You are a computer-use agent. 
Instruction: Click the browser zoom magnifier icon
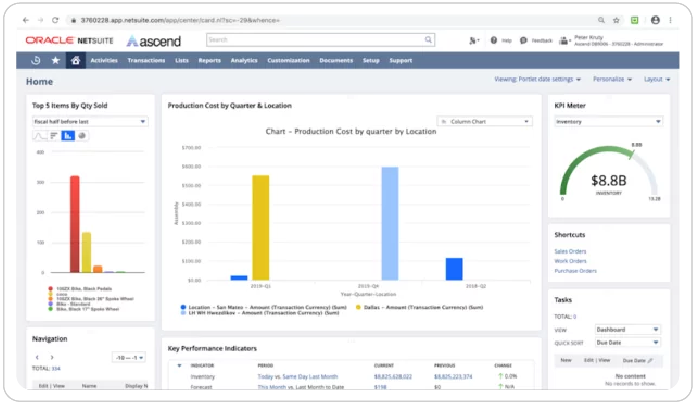pos(601,20)
